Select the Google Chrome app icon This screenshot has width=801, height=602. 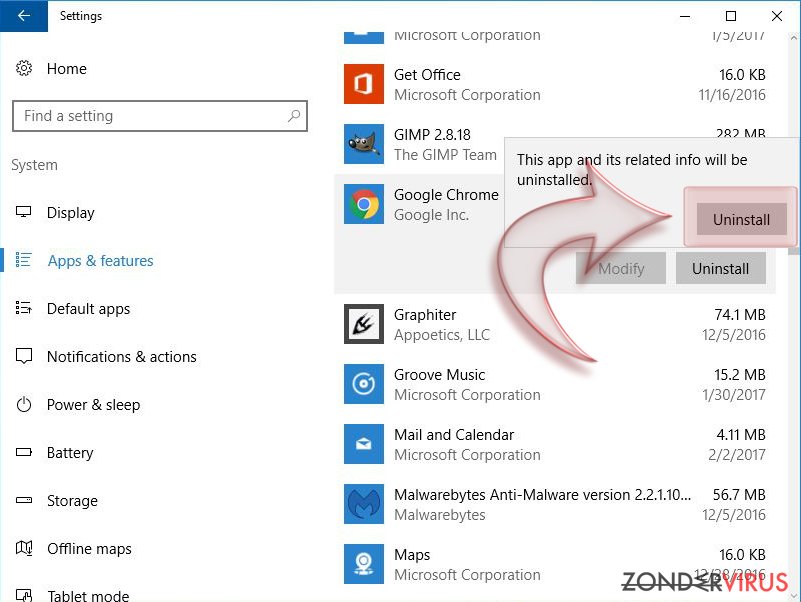pyautogui.click(x=364, y=204)
